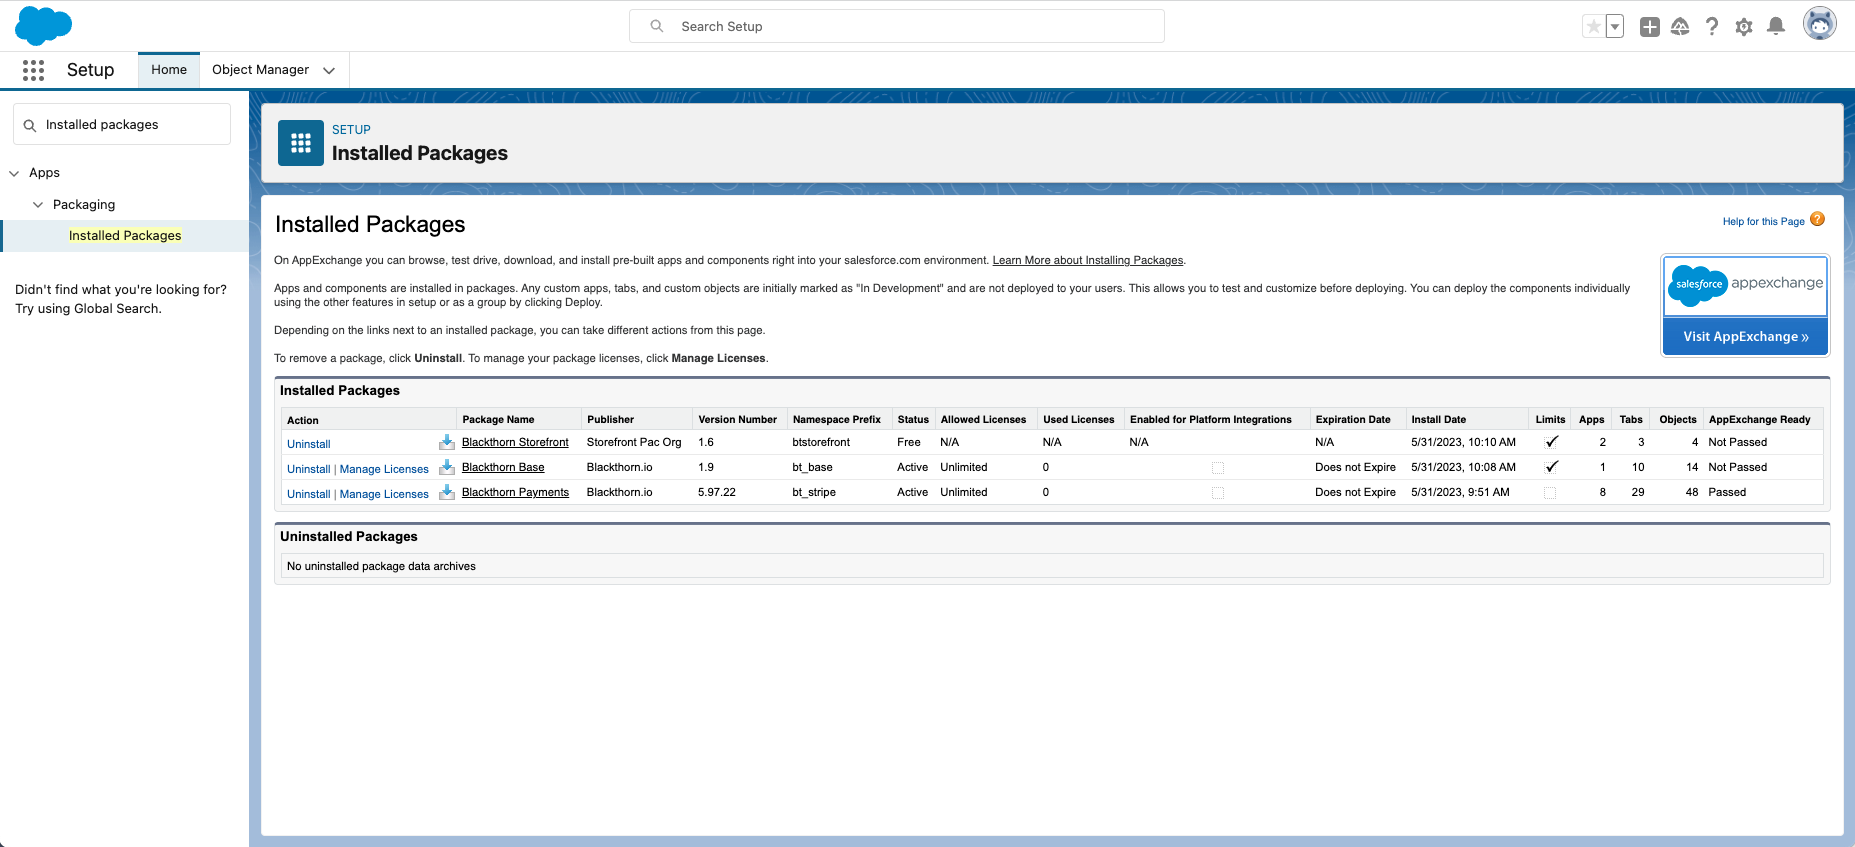Click the Limits checkmark for Blackthorn Base

click(x=1551, y=467)
